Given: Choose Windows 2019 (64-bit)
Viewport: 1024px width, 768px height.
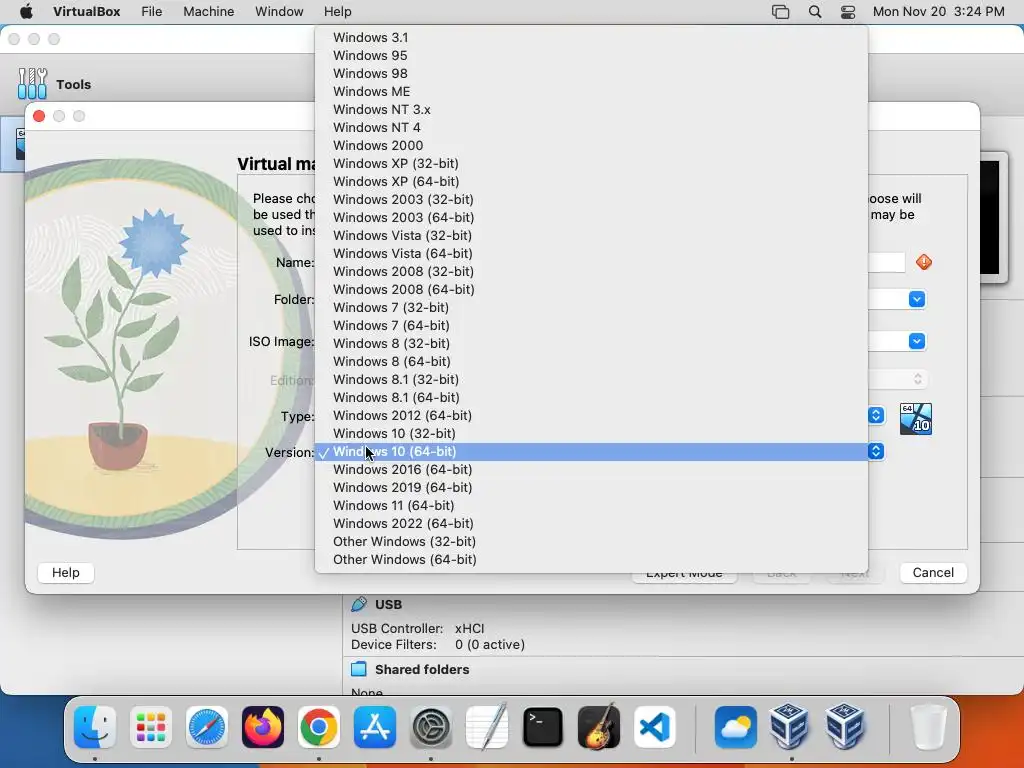Looking at the screenshot, I should (591, 487).
